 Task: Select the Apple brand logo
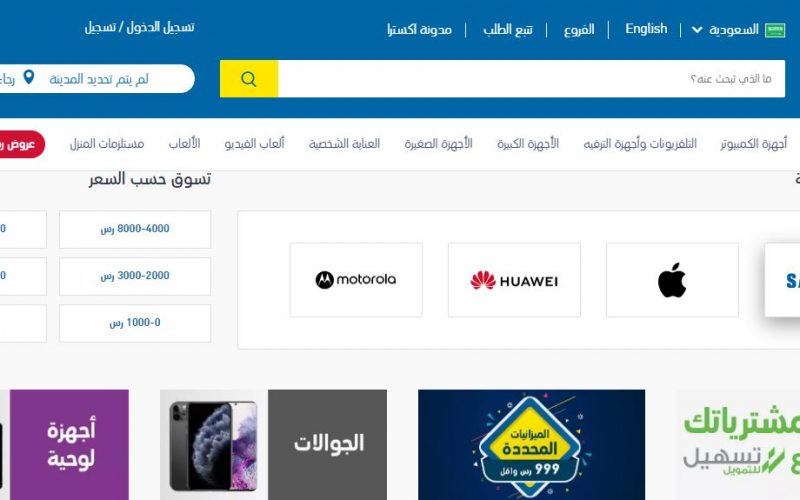click(672, 280)
